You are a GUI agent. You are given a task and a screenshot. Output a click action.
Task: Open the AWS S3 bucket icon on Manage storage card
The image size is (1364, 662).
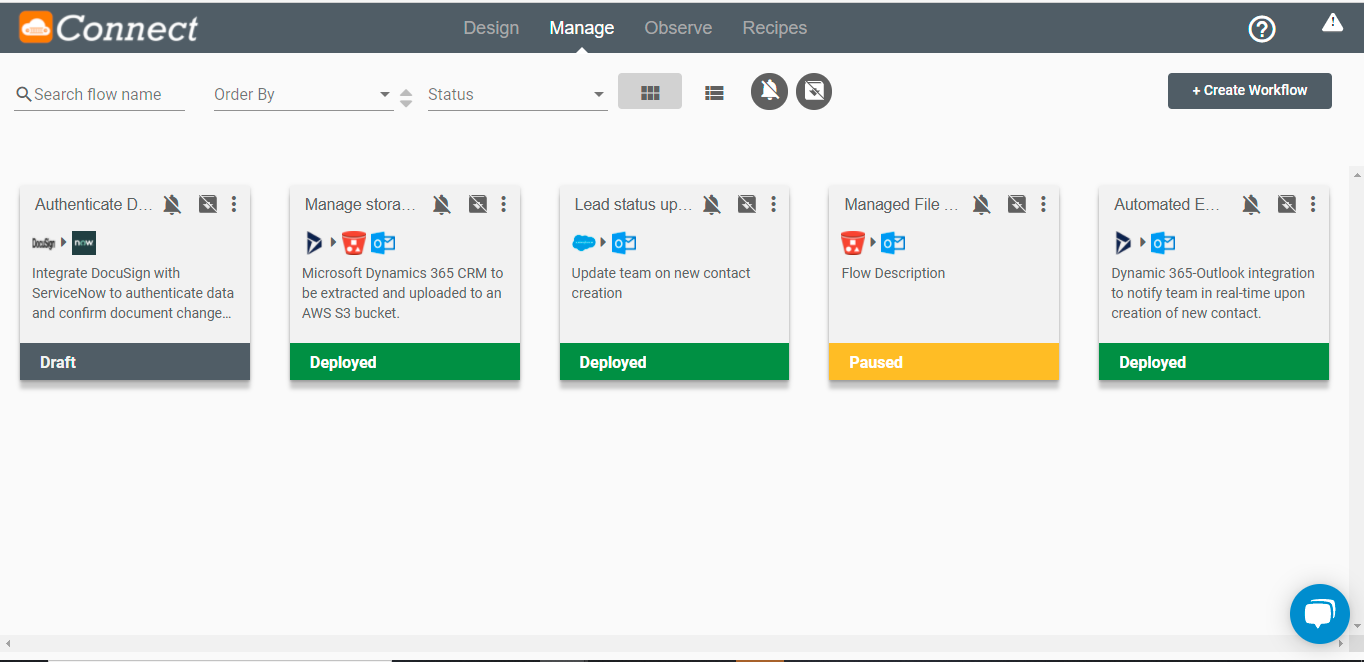point(352,242)
